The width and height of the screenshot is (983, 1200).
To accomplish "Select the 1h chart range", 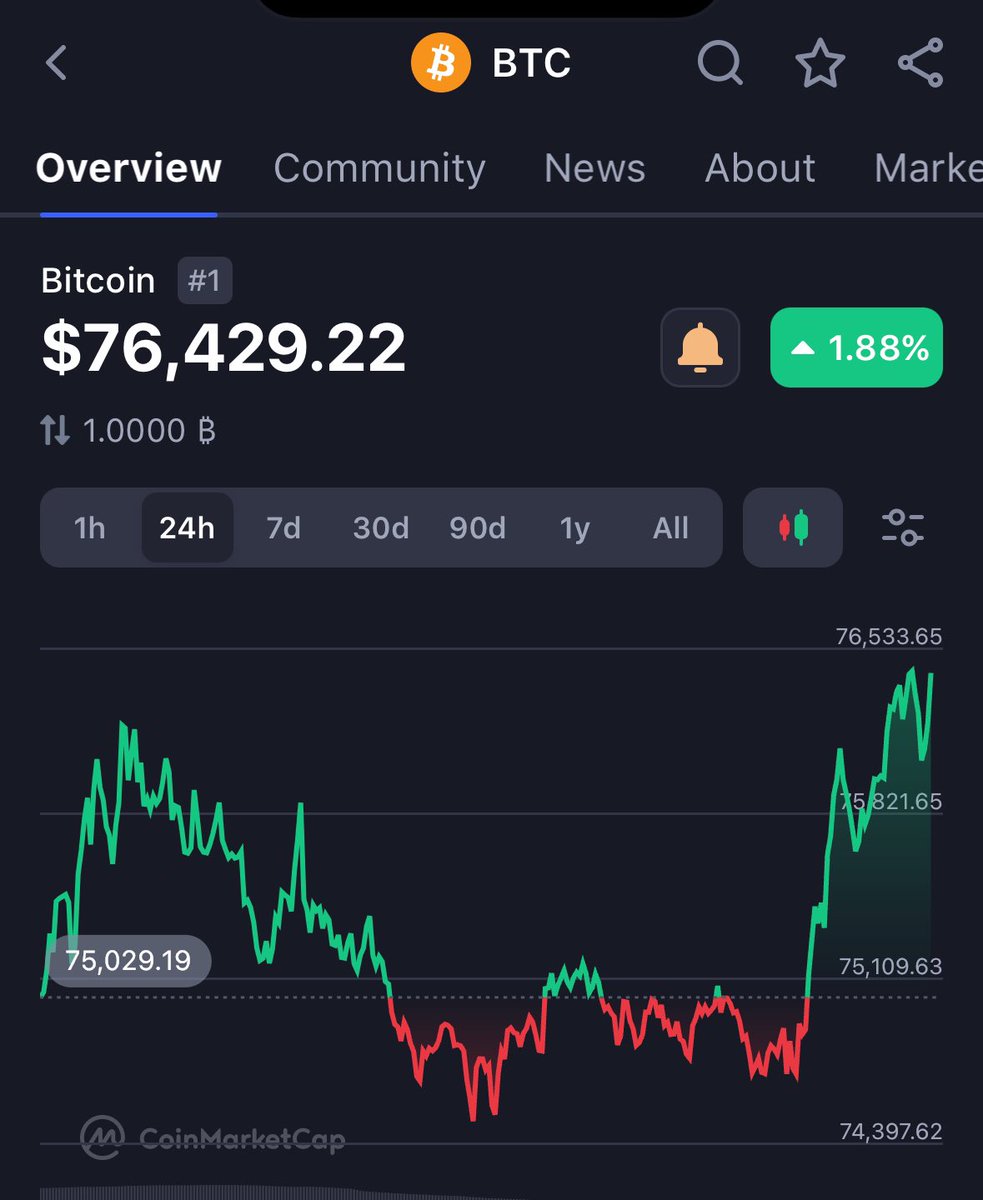I will pos(90,527).
